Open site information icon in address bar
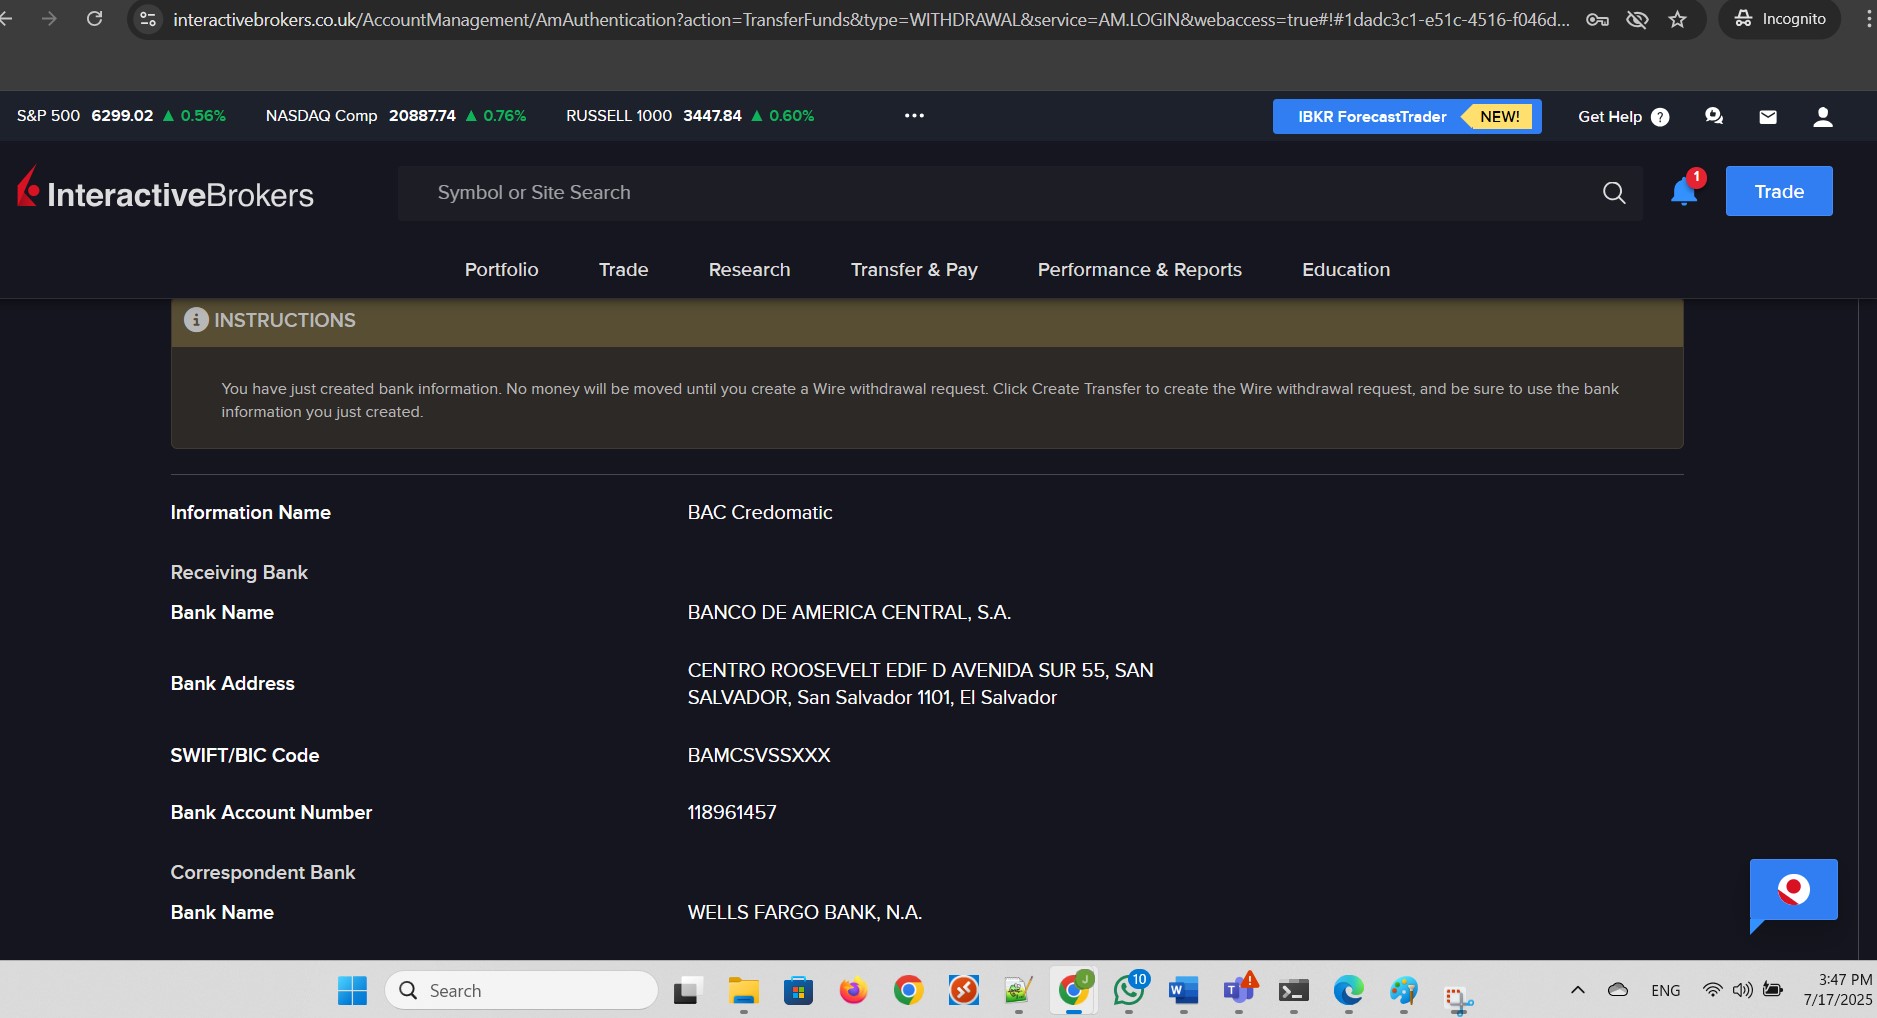This screenshot has width=1877, height=1018. 148,19
